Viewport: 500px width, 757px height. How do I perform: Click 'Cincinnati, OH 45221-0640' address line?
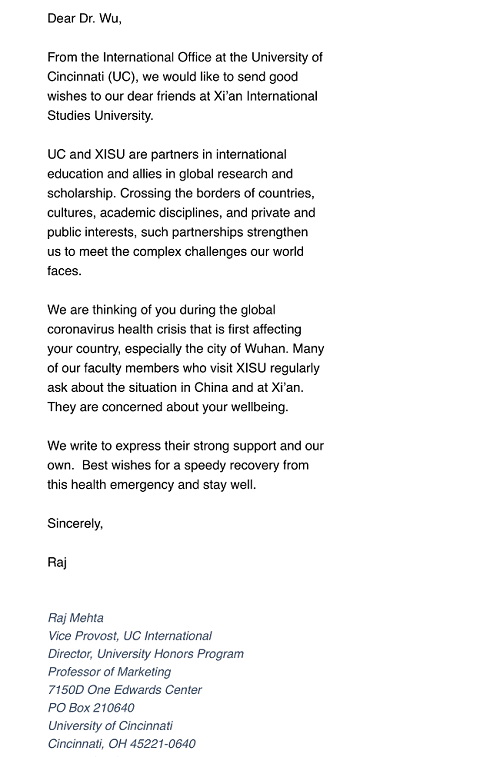pos(122,743)
